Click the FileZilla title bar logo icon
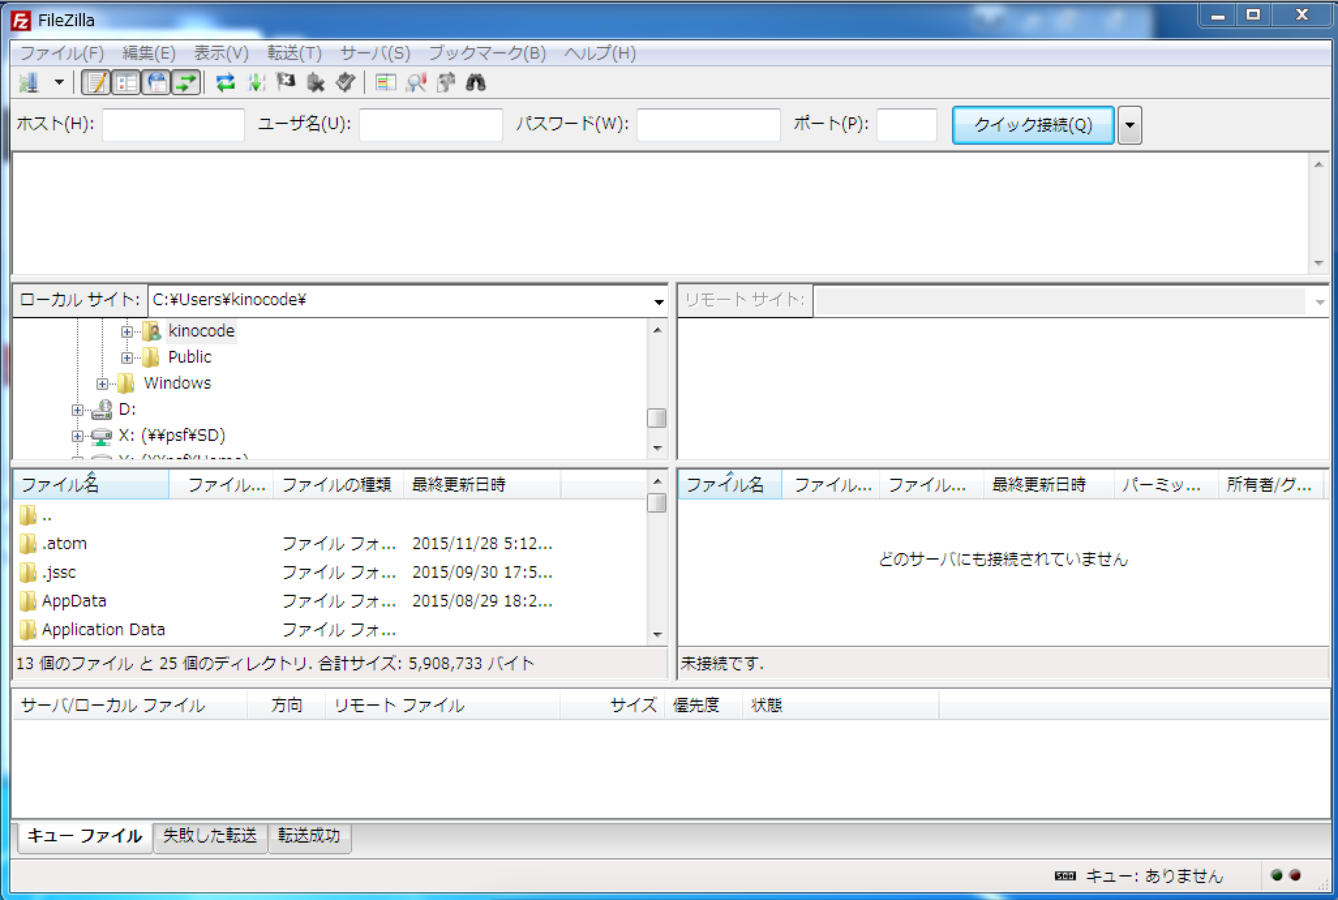The width and height of the screenshot is (1338, 900). click(20, 20)
